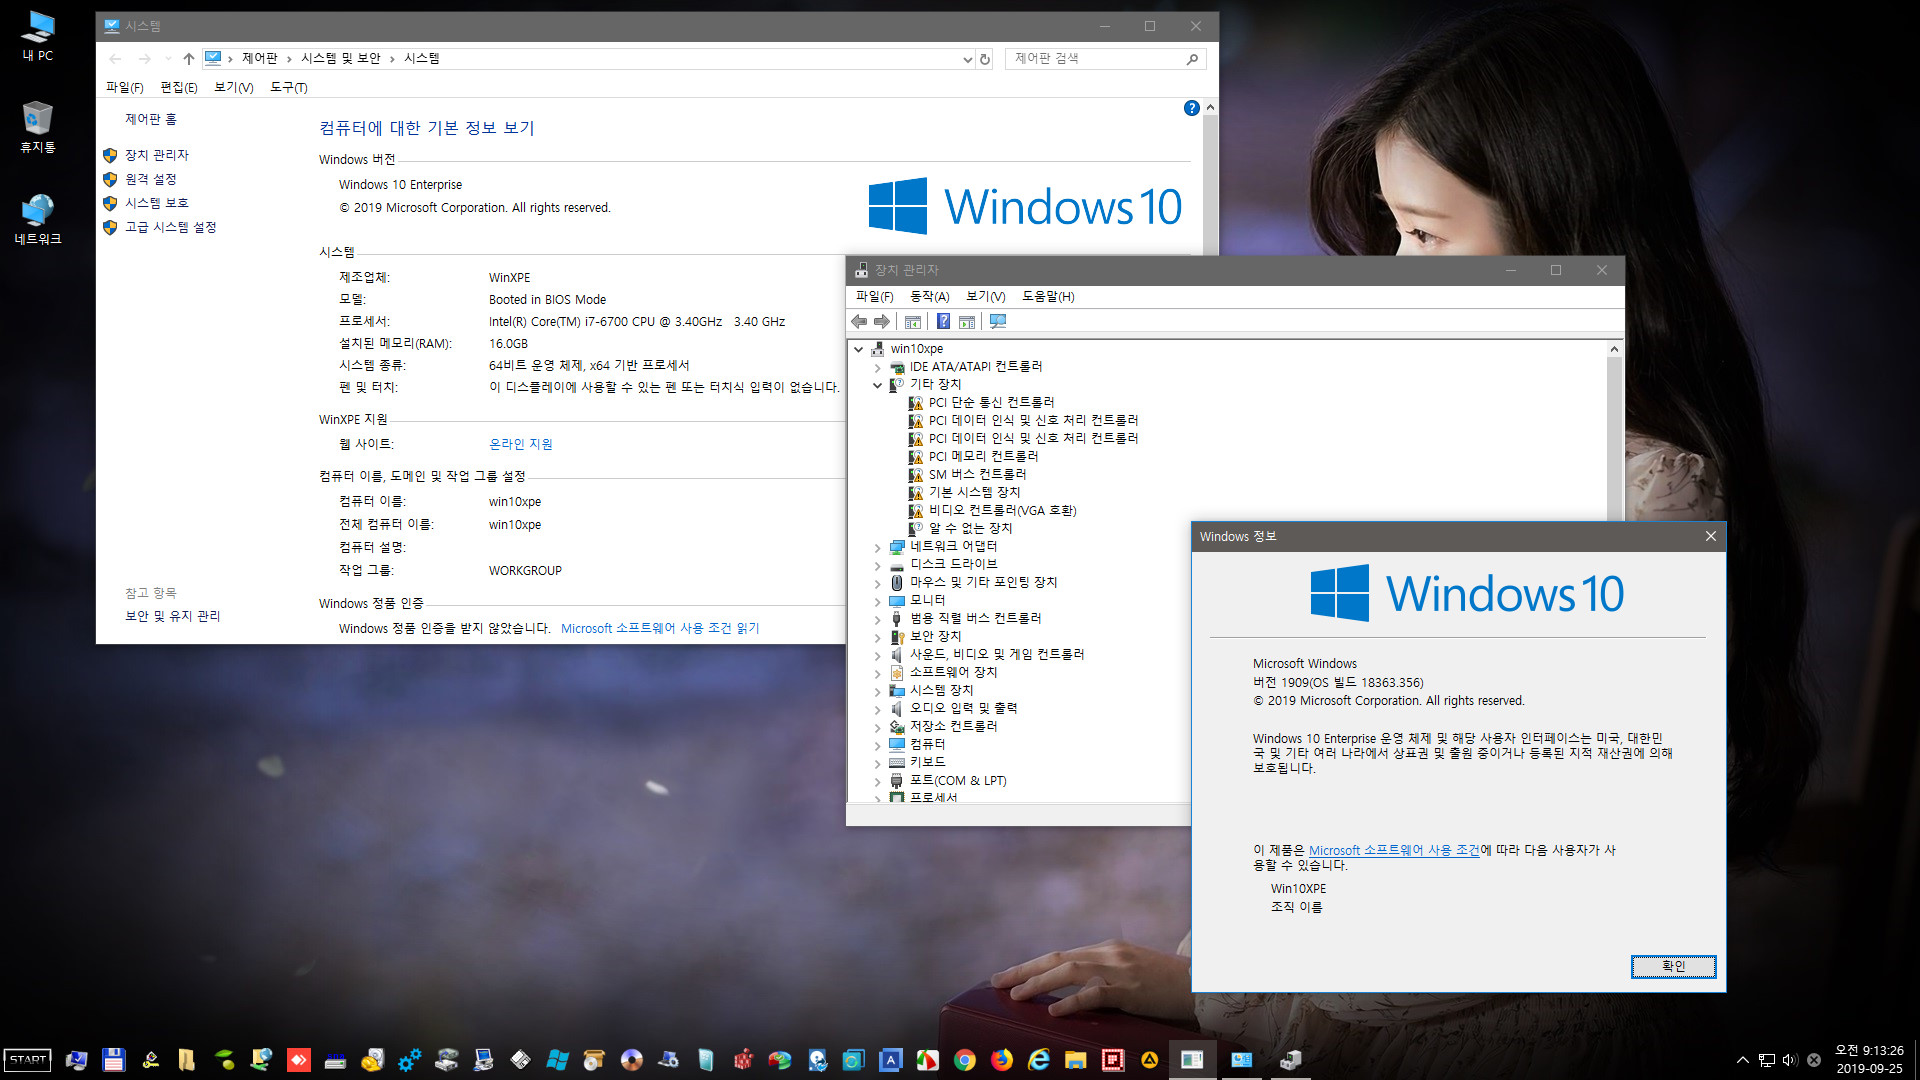The height and width of the screenshot is (1080, 1920).
Task: Open 시스템 보호 link in left pane
Action: coord(156,203)
